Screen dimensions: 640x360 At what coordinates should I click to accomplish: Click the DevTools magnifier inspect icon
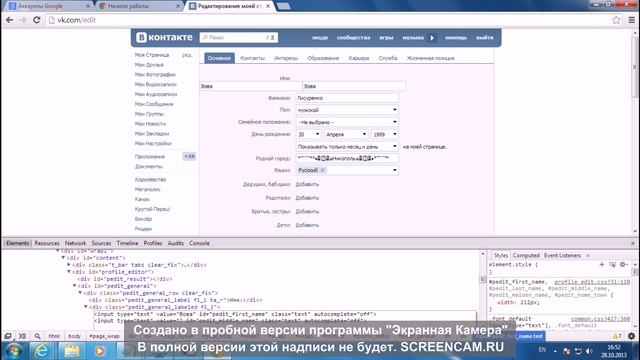[x=37, y=336]
